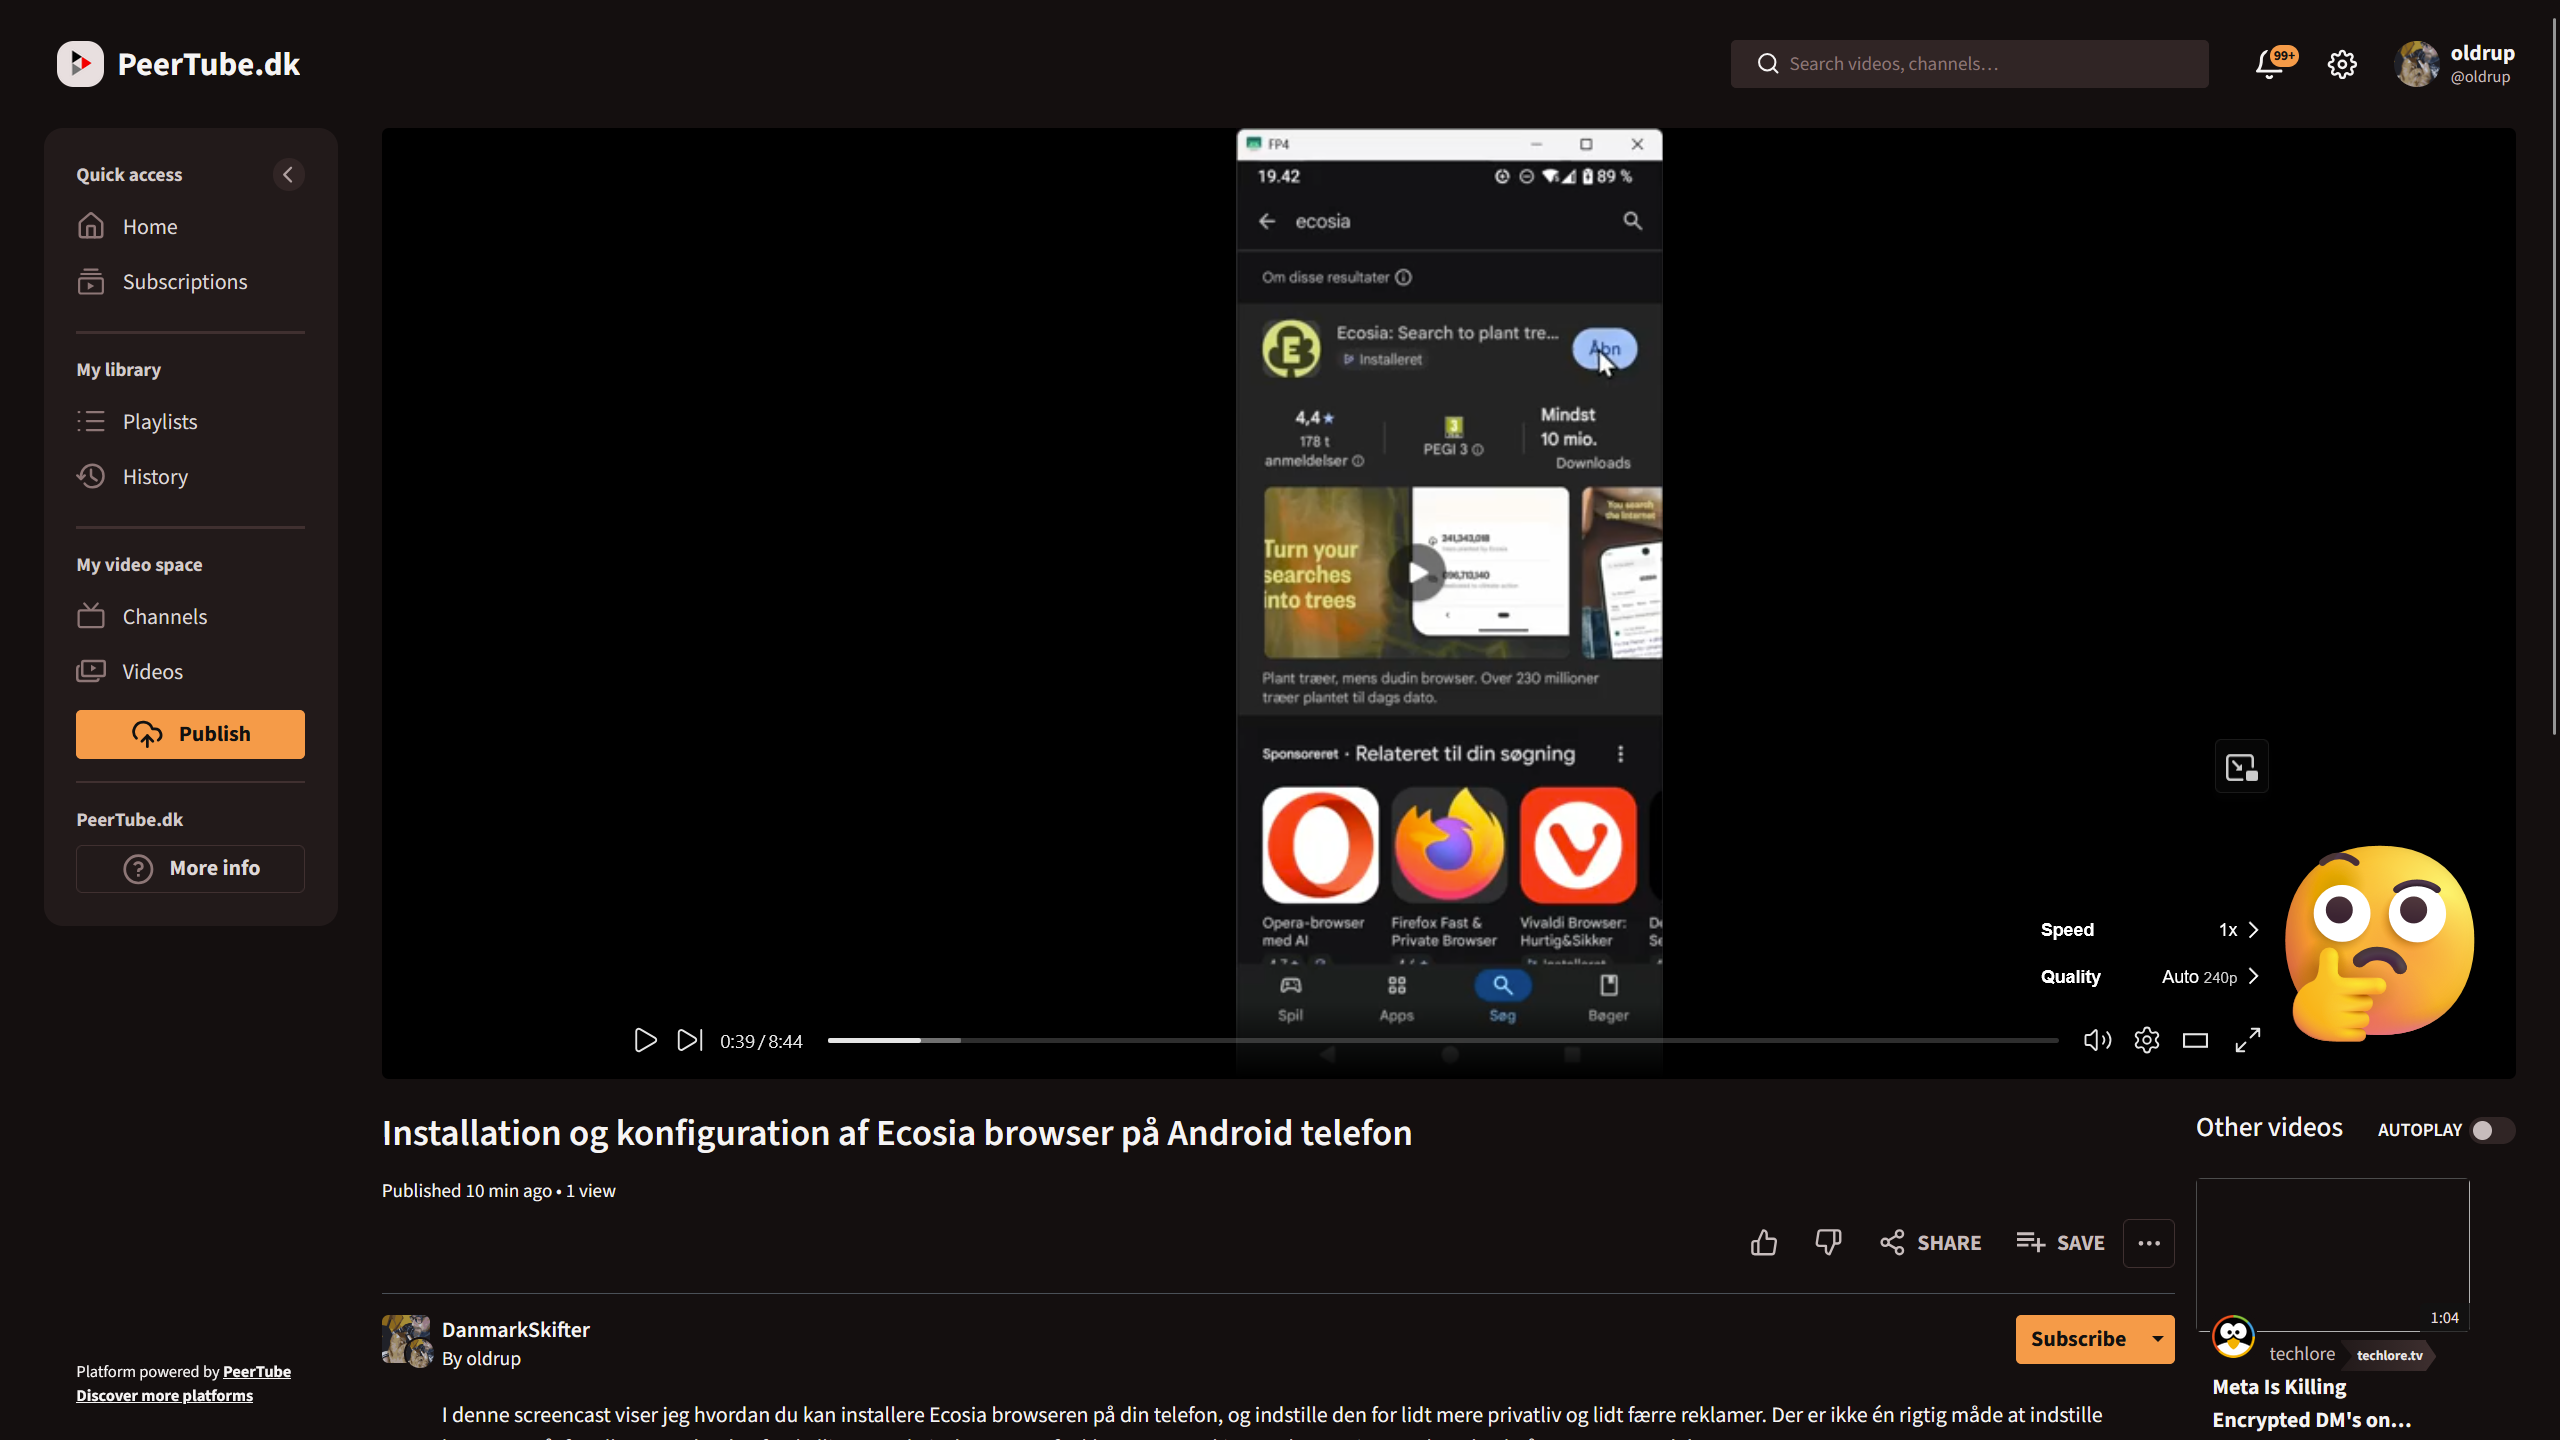The image size is (2560, 1440).
Task: Click the thumbs down dislike icon
Action: pyautogui.click(x=1828, y=1243)
